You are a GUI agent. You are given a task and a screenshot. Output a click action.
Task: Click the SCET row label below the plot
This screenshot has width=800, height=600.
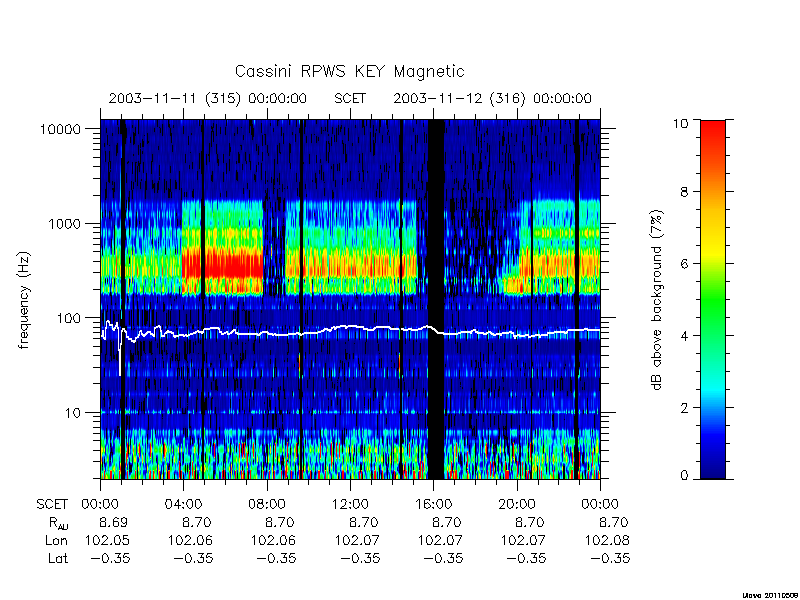(52, 505)
